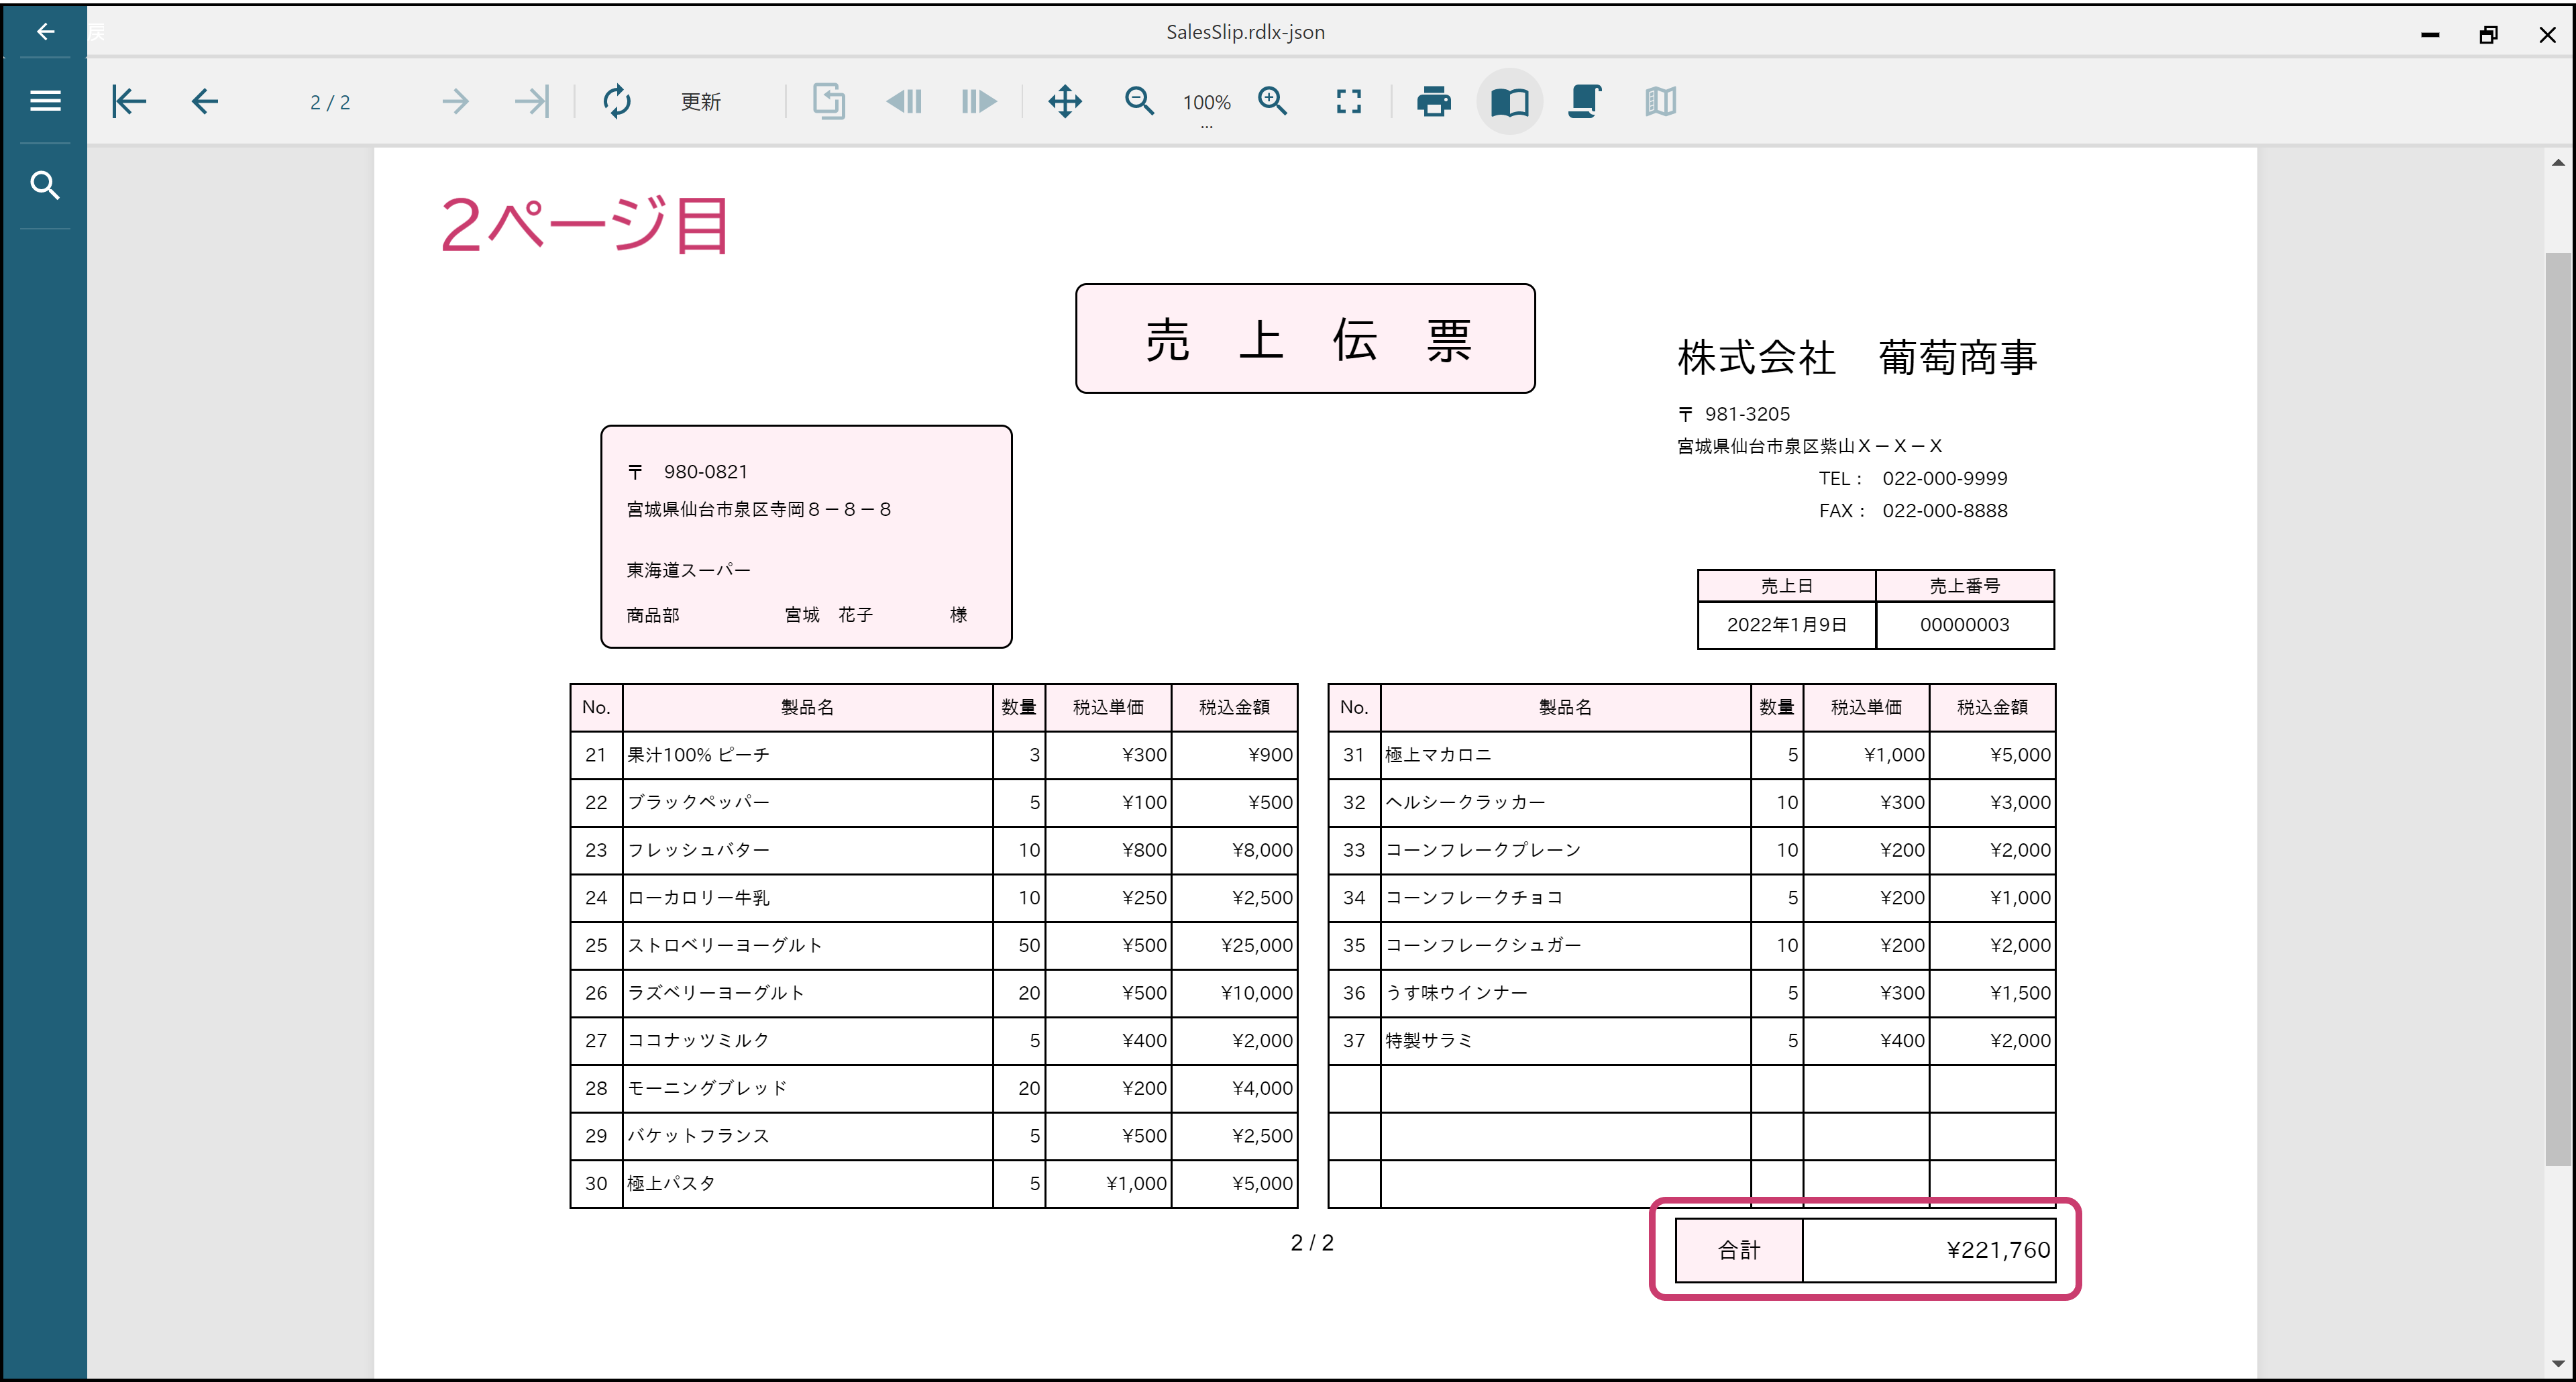This screenshot has width=2576, height=1382.
Task: Click the 商品部 department label
Action: 652,615
